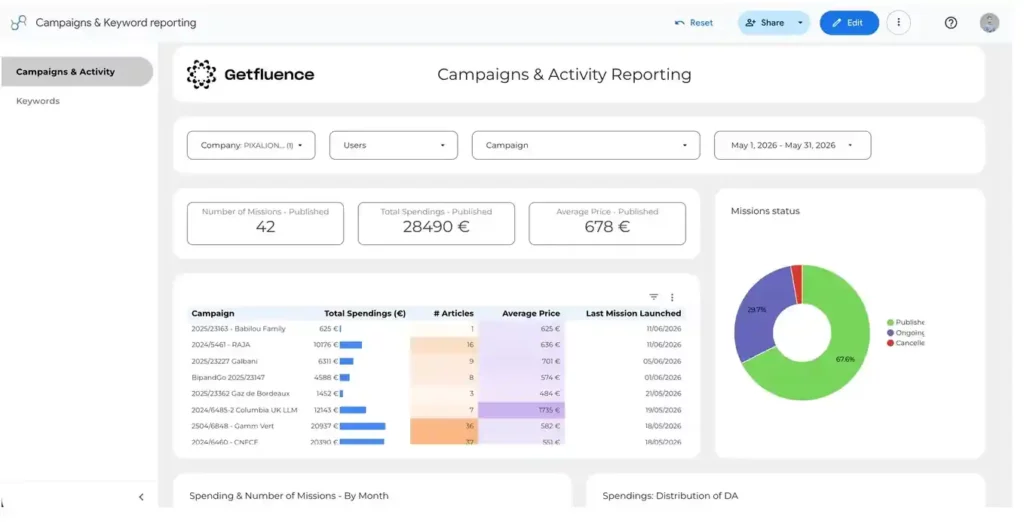The height and width of the screenshot is (526, 1024).
Task: Sort by Average Price column header
Action: coord(531,314)
